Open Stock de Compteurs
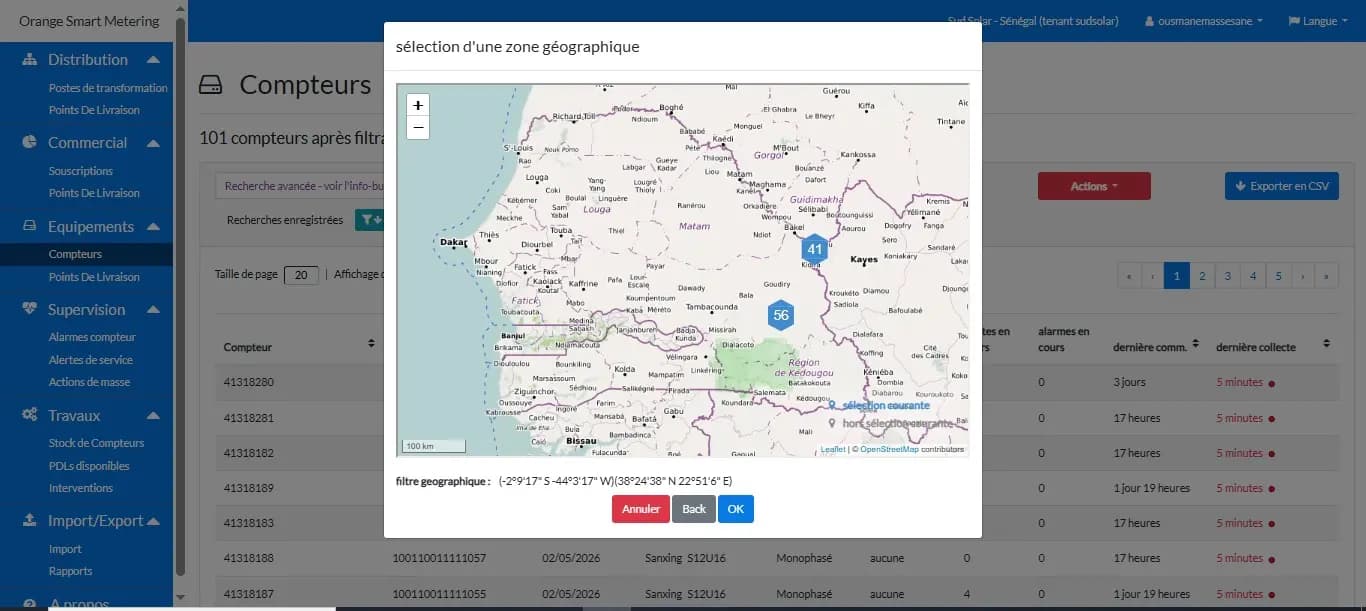This screenshot has height=611, width=1366. tap(96, 443)
